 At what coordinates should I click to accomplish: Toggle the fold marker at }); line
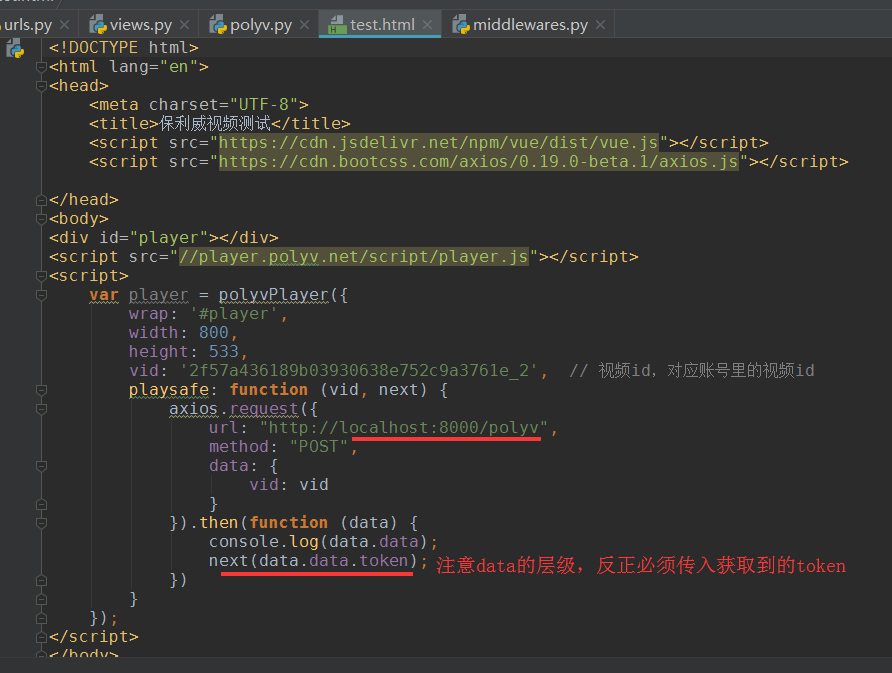pos(41,618)
